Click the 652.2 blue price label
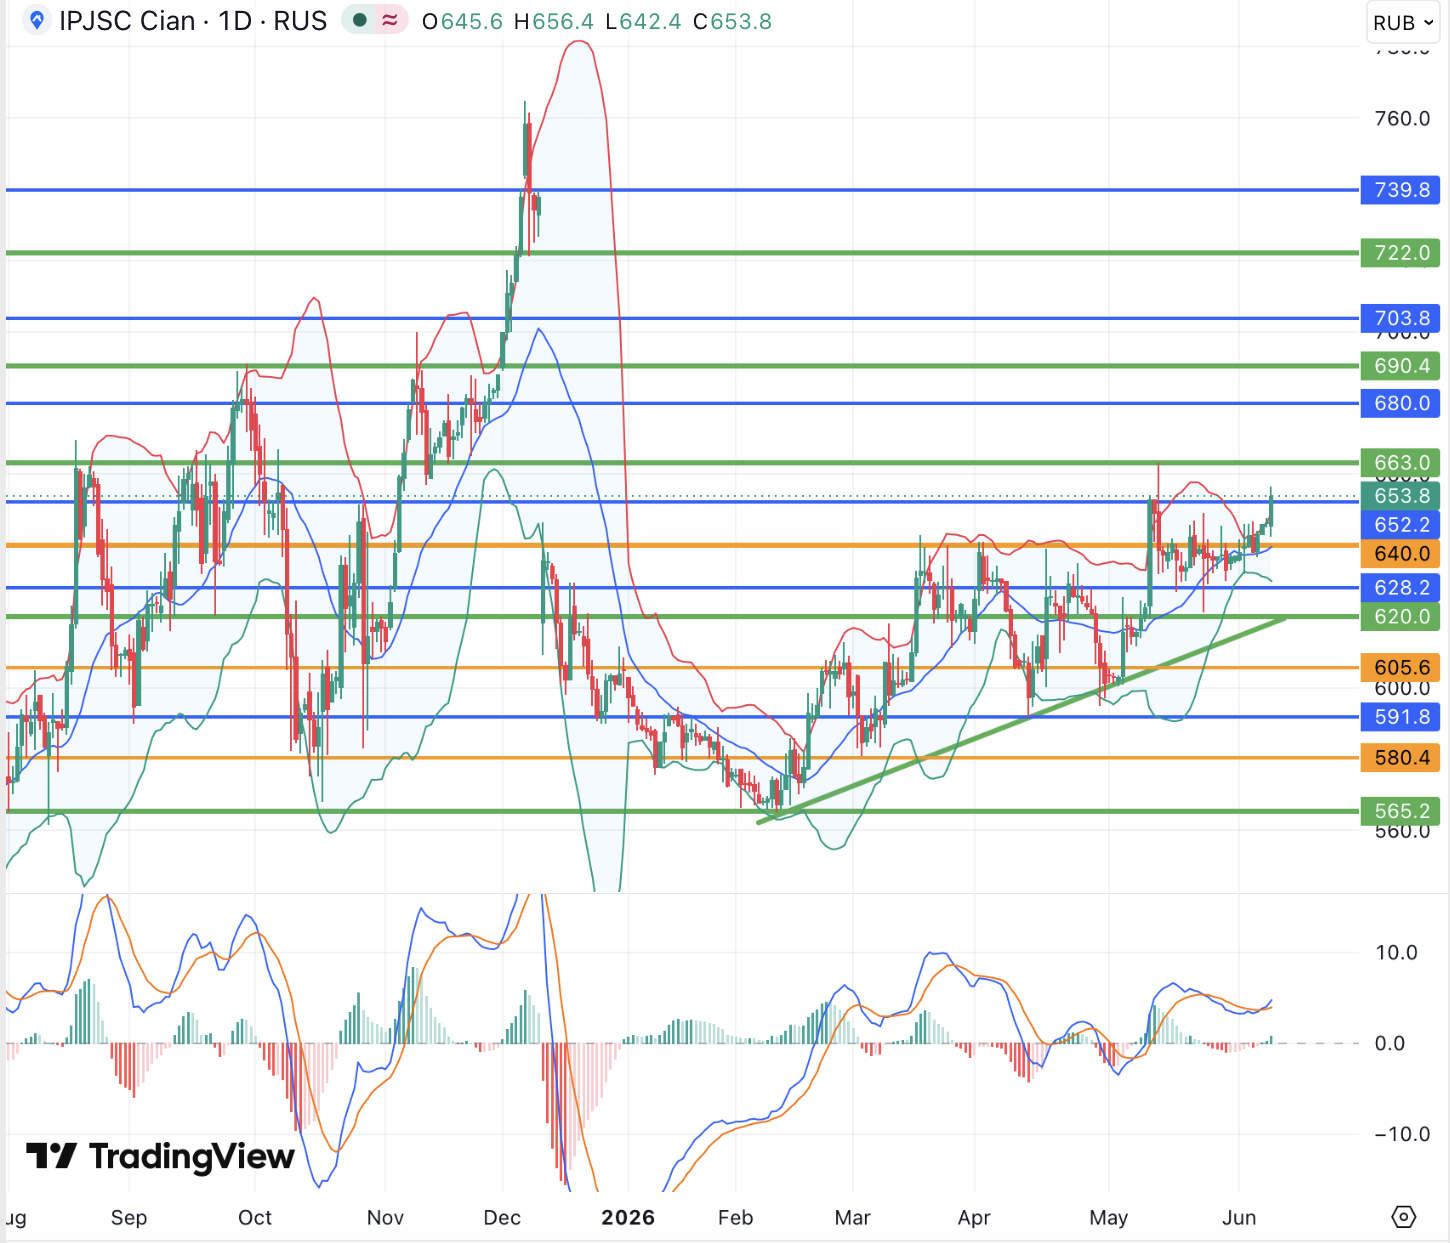Screen dimensions: 1450x1243 pos(1400,525)
